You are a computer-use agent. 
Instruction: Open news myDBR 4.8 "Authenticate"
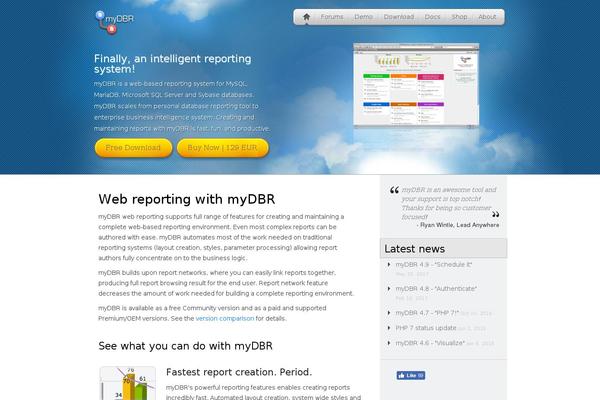(436, 289)
